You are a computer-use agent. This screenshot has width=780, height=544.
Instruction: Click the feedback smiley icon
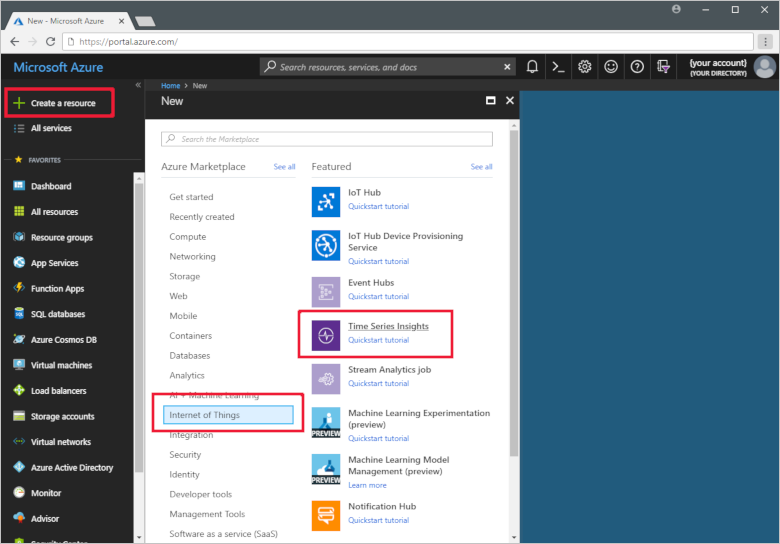tap(611, 67)
